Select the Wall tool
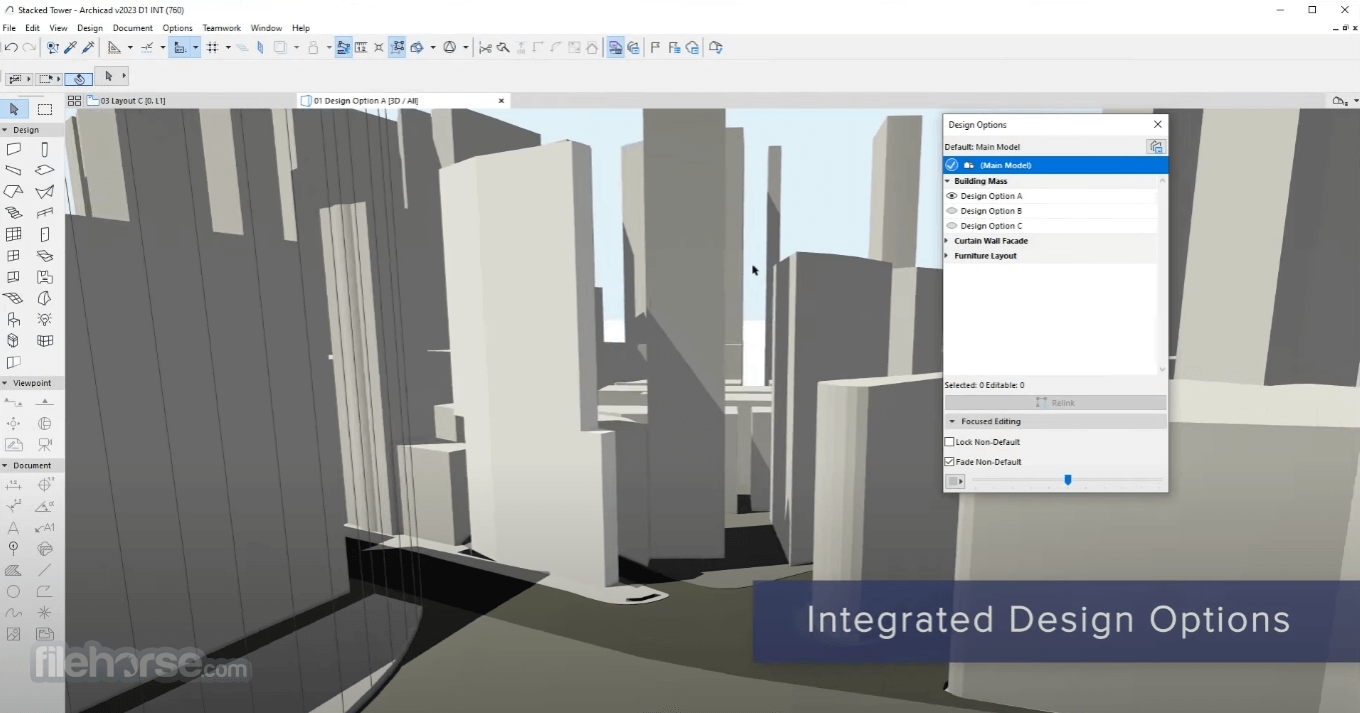Image resolution: width=1360 pixels, height=713 pixels. tap(14, 149)
